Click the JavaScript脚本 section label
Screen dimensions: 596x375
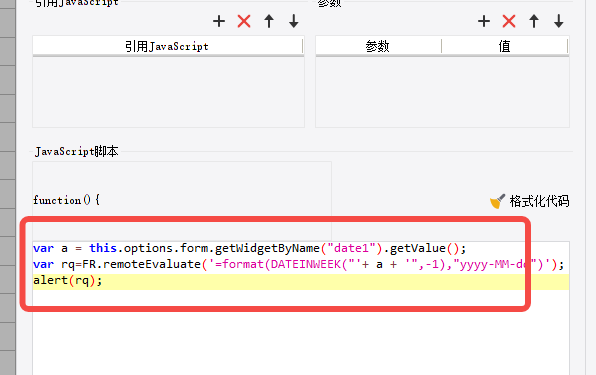pos(76,151)
